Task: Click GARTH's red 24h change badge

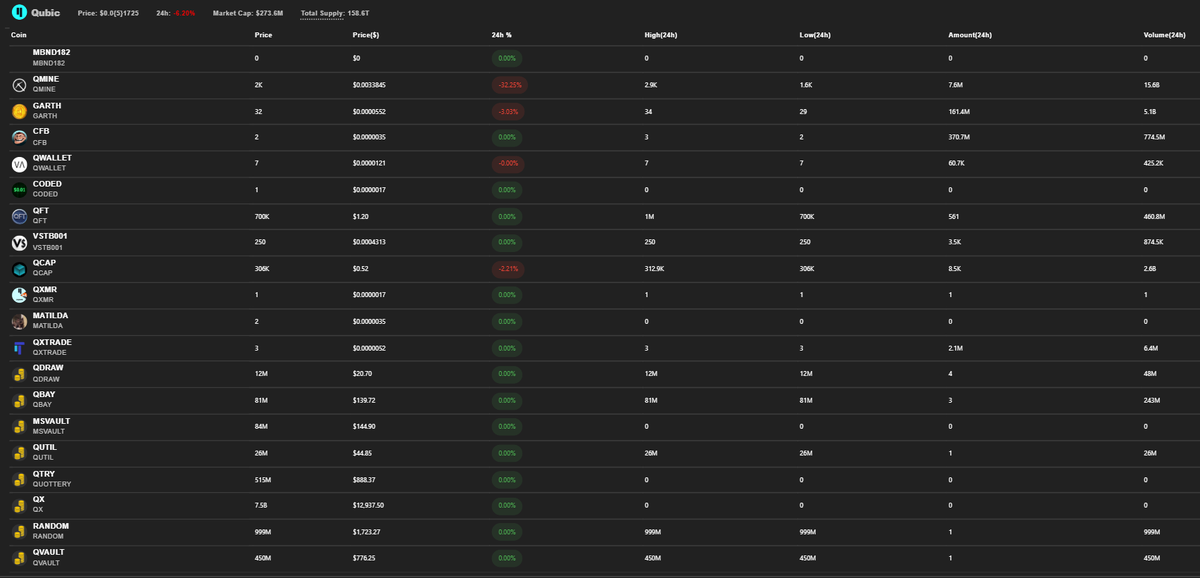Action: 507,111
